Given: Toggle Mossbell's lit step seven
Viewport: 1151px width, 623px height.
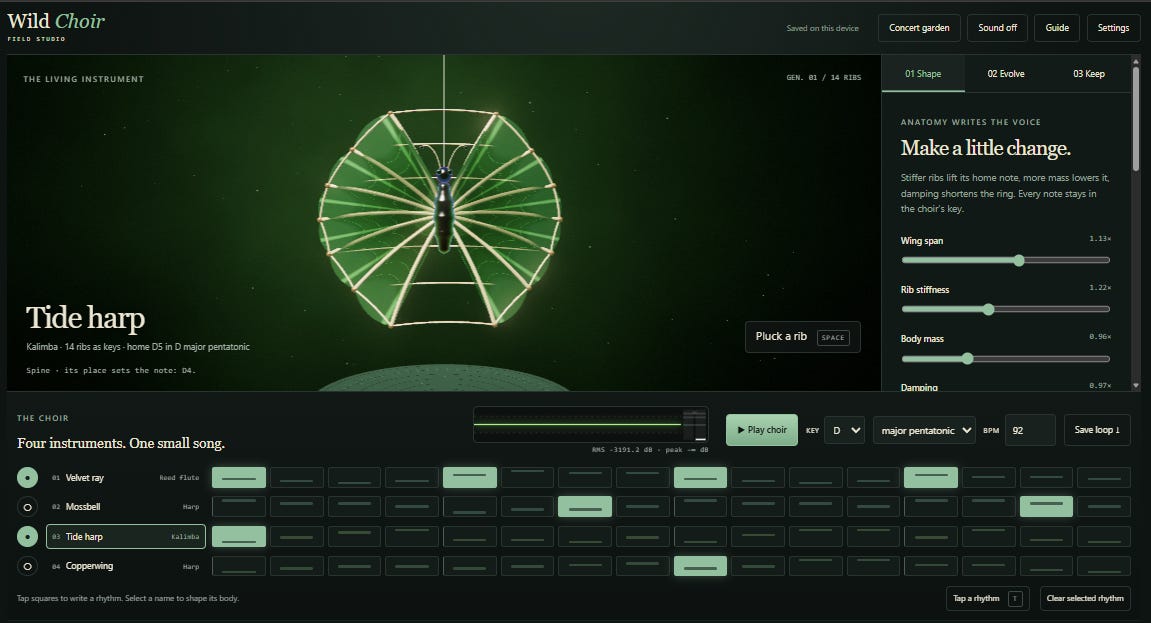Looking at the screenshot, I should pos(585,506).
